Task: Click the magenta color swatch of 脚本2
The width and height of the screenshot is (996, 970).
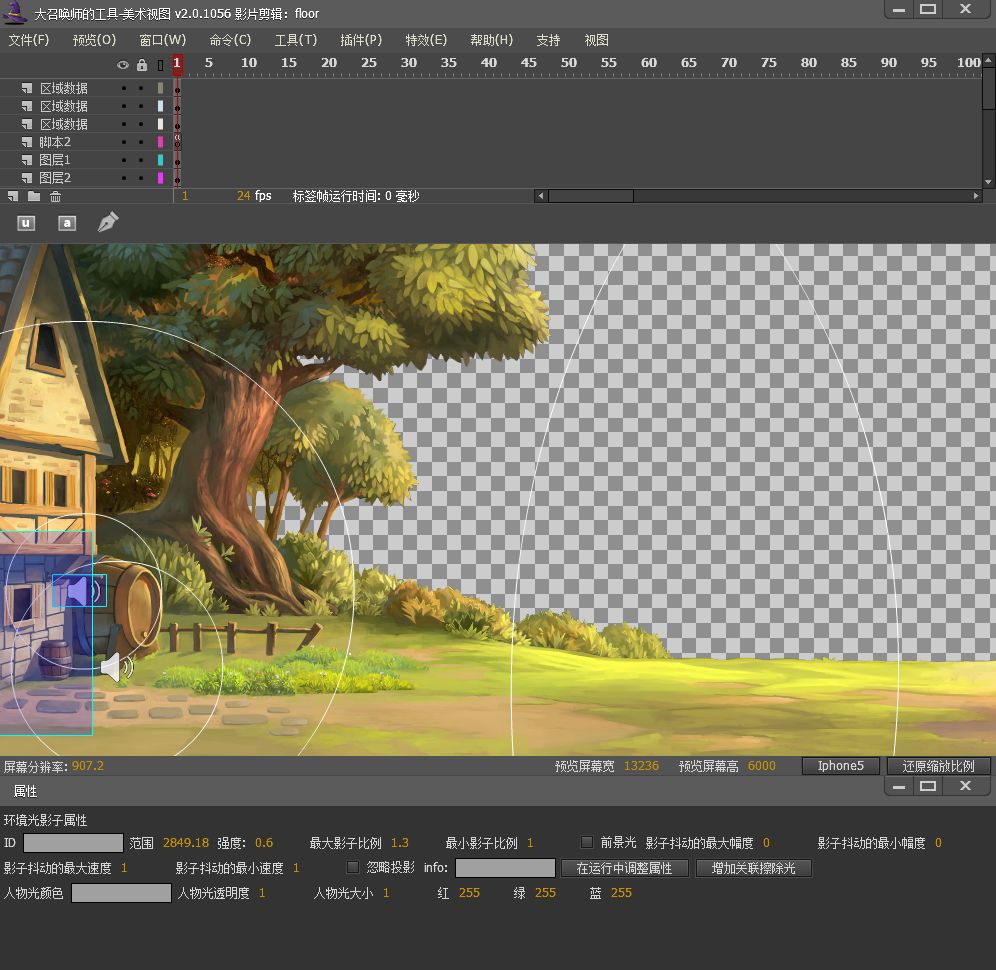Action: [160, 142]
